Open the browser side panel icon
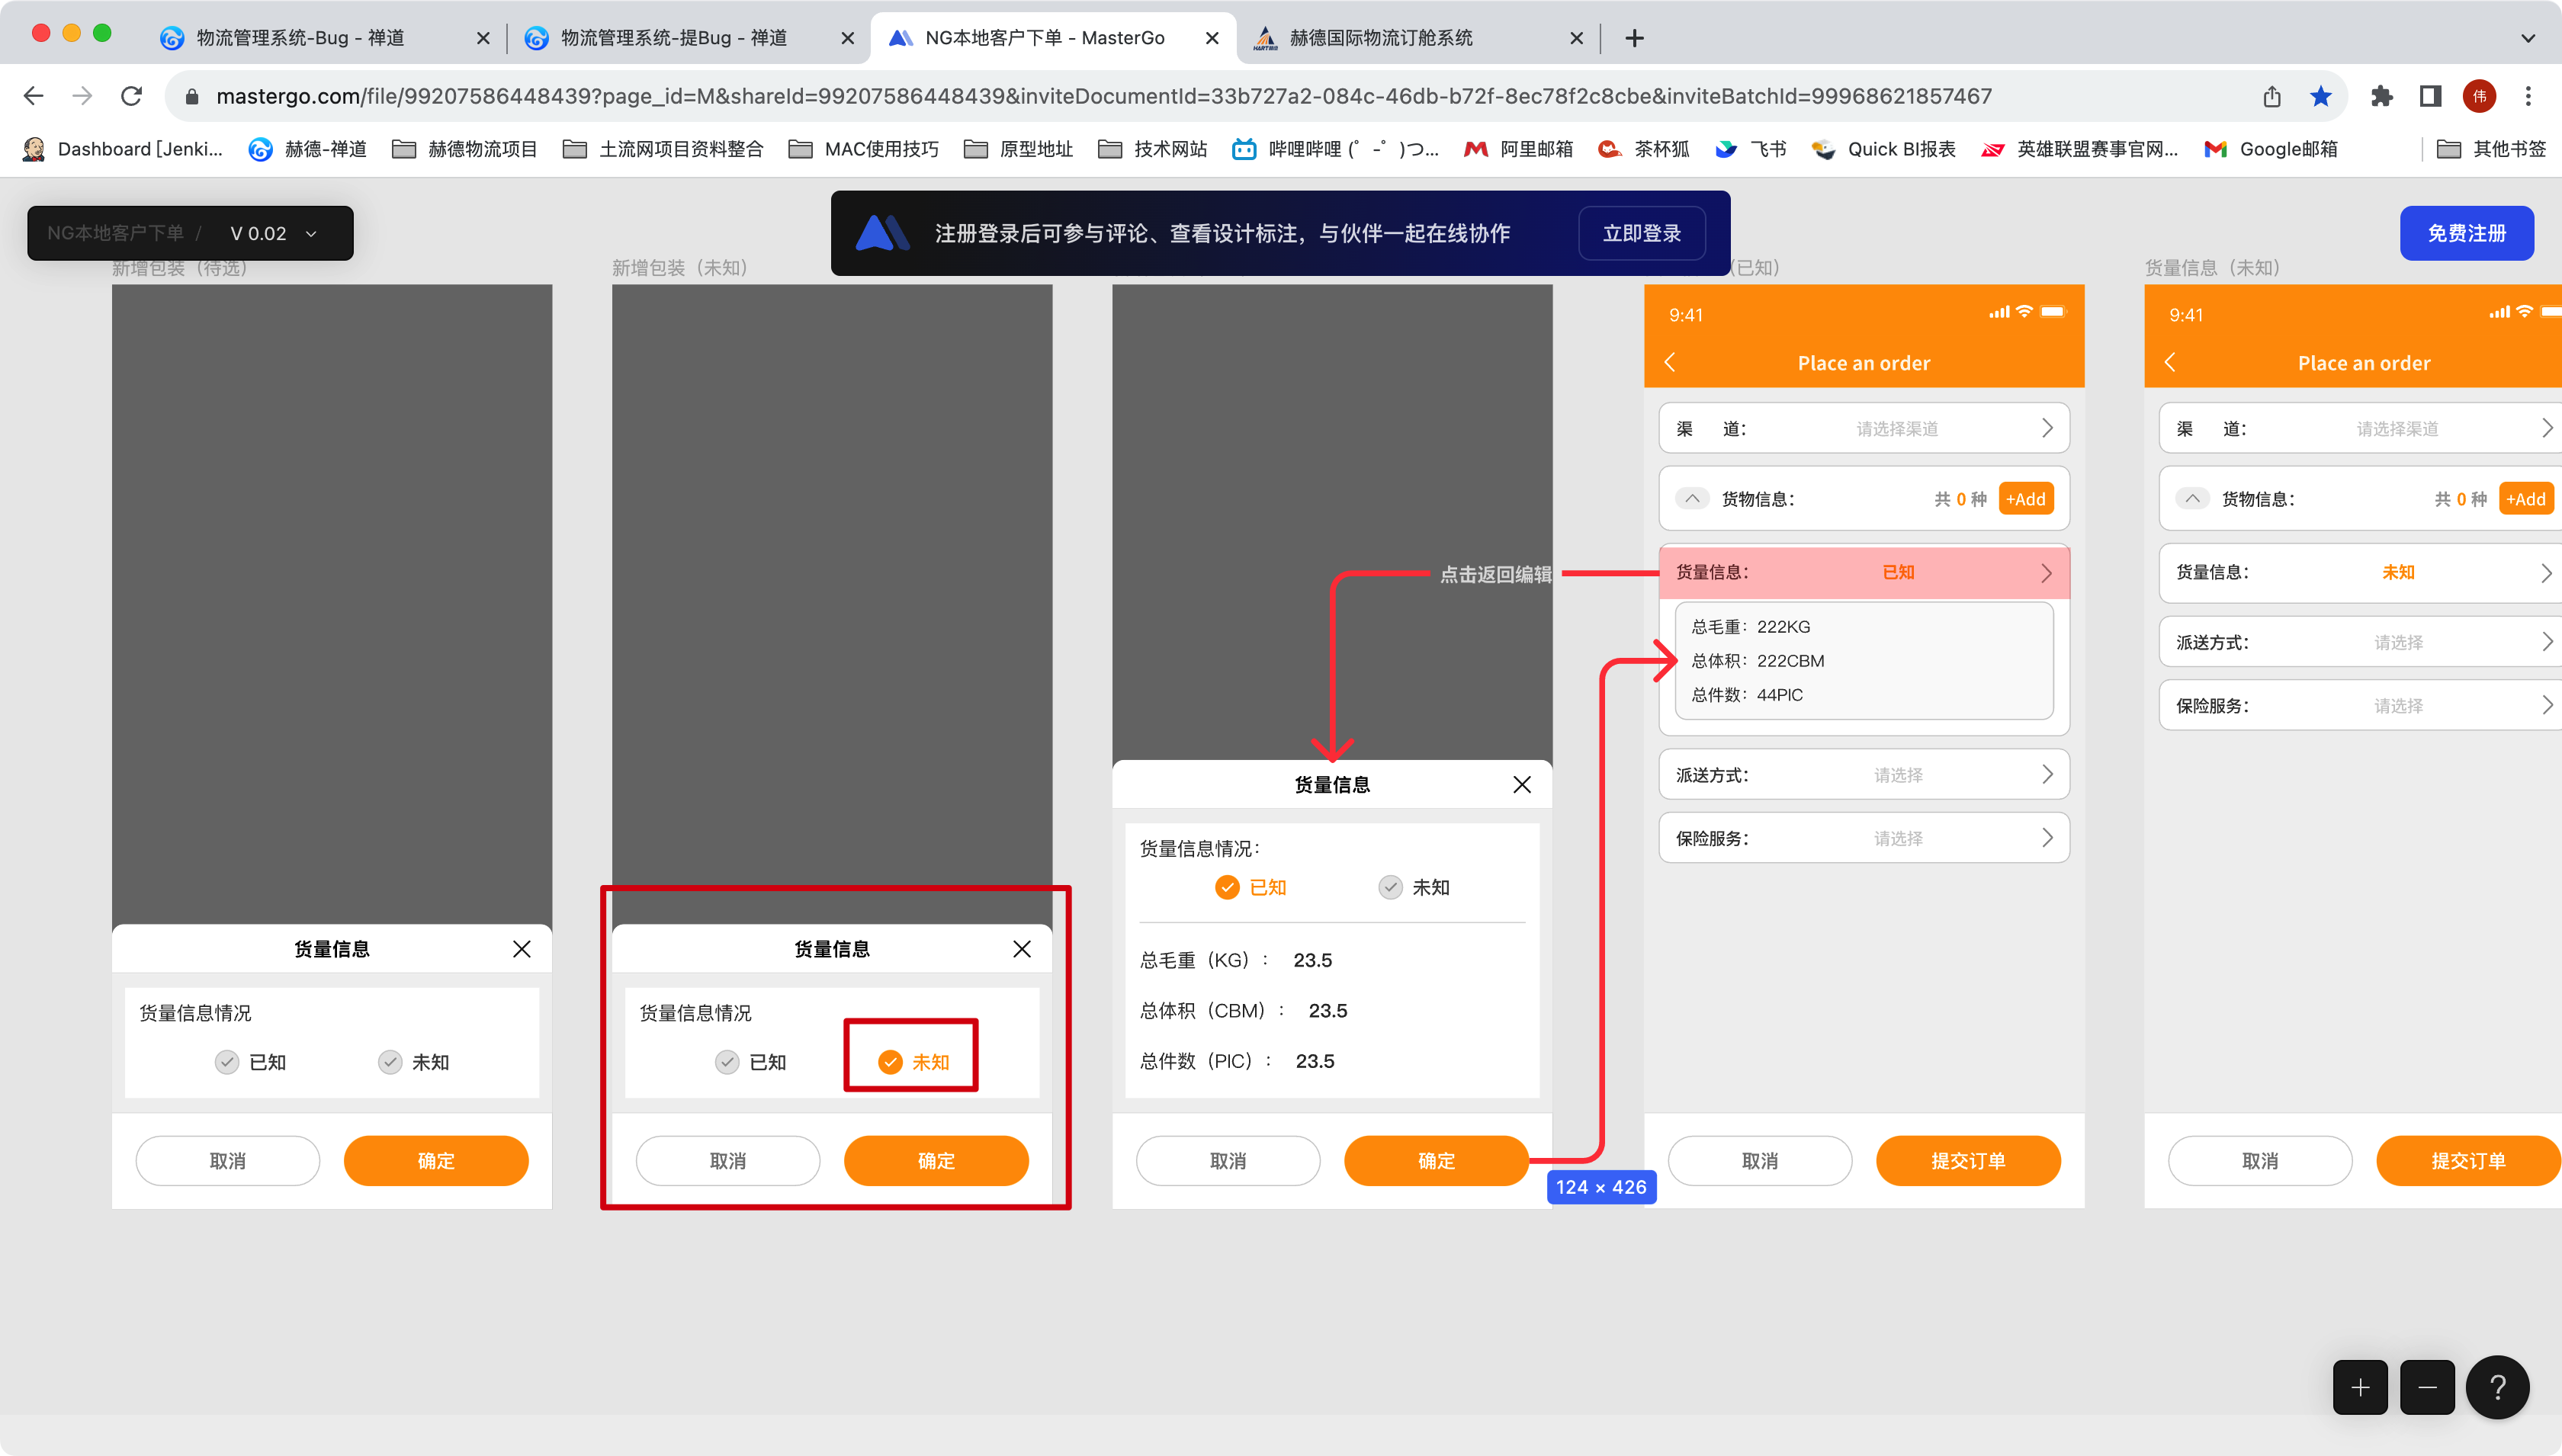2562x1456 pixels. tap(2430, 96)
